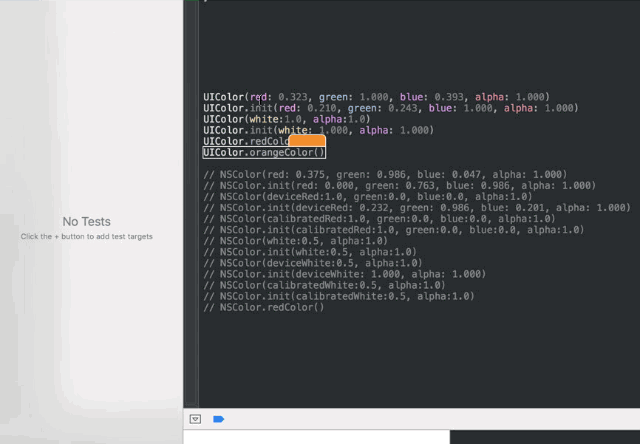This screenshot has width=640, height=444.
Task: Click the UIColor(white:1.0, alpha:1.0) line
Action: (287, 119)
